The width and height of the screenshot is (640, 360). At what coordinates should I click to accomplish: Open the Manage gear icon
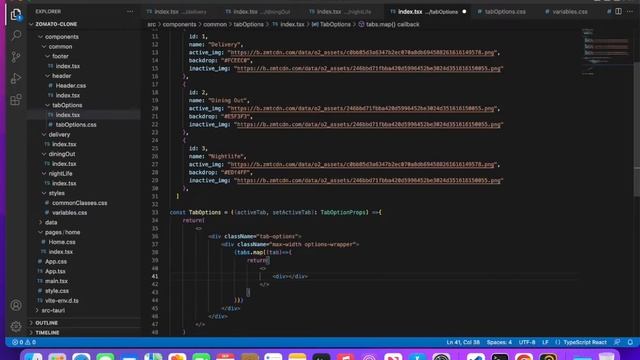pos(16,326)
